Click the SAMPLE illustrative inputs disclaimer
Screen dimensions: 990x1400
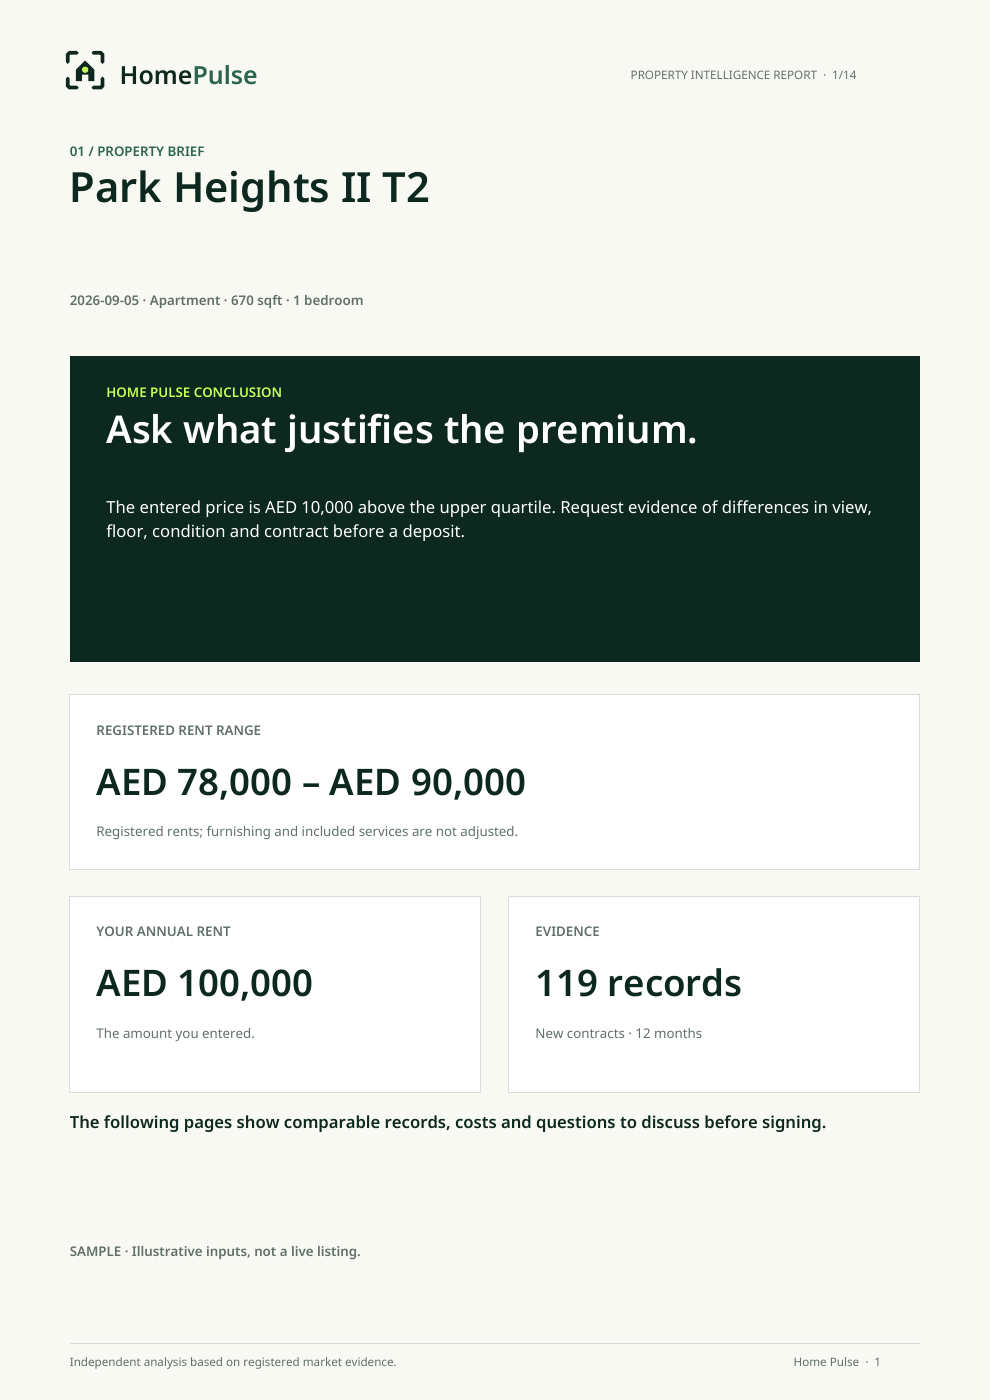[215, 1251]
